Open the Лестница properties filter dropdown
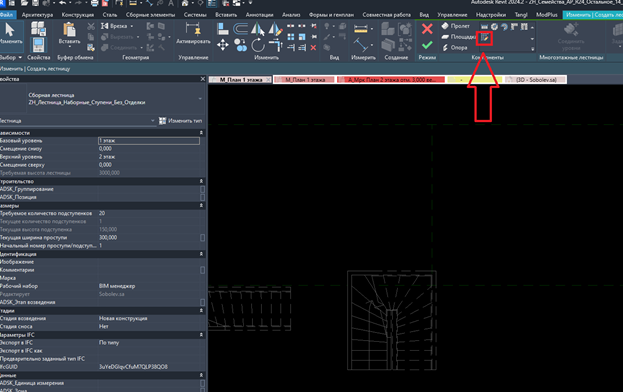Screen dimensions: 623x392 tap(153, 121)
